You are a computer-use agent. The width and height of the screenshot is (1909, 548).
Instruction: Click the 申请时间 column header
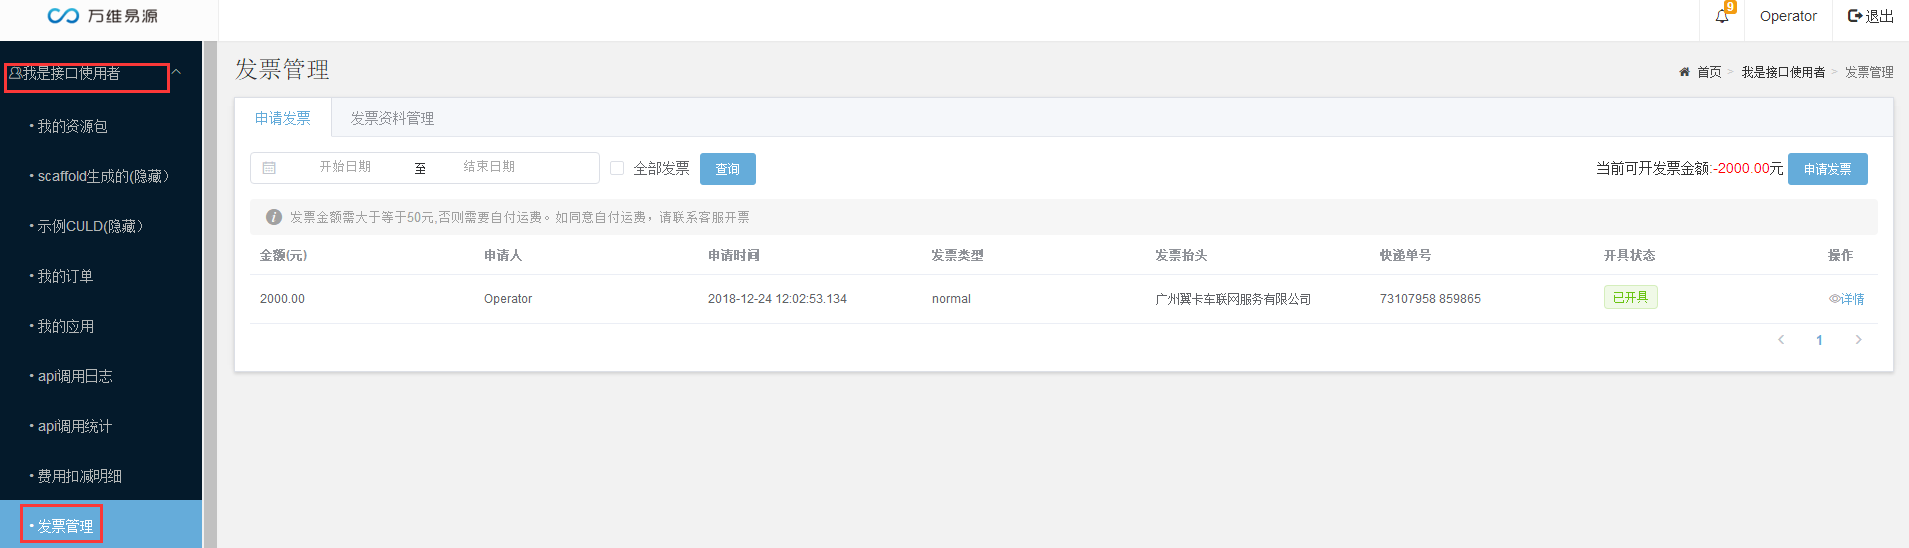point(734,255)
